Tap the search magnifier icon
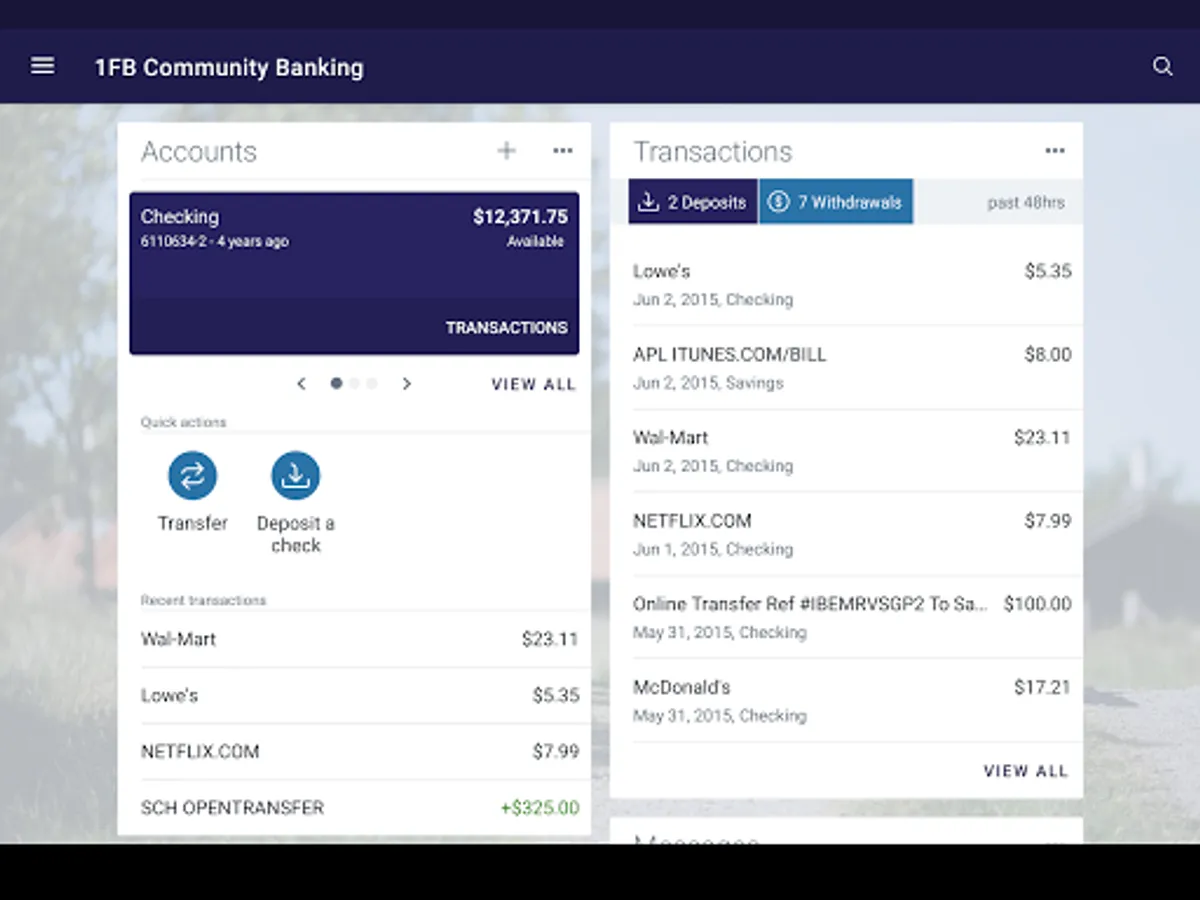 tap(1162, 66)
